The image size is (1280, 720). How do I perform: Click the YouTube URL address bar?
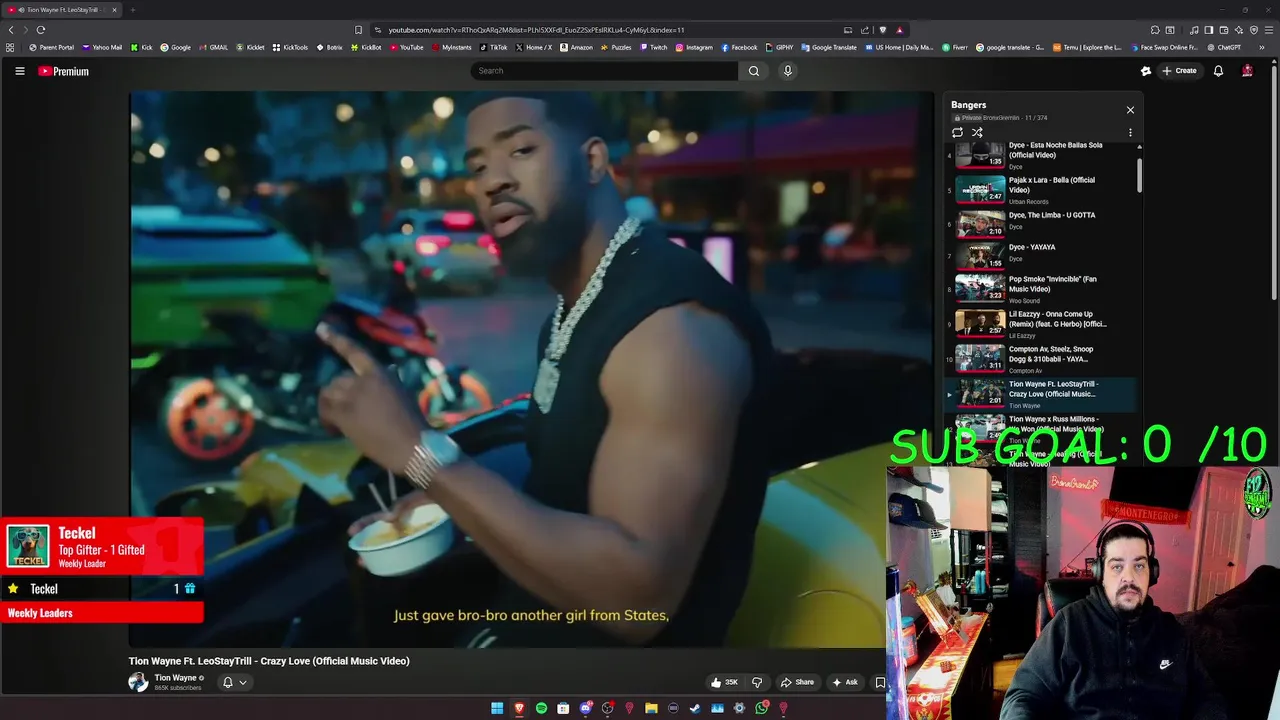[x=610, y=30]
